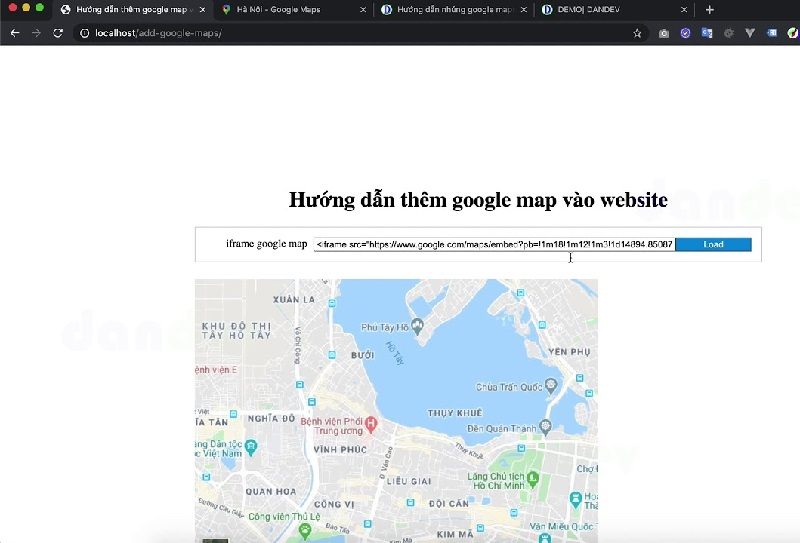Screen dimensions: 800x543
Task: Close the DEMO| DANDEV tab
Action: [684, 10]
